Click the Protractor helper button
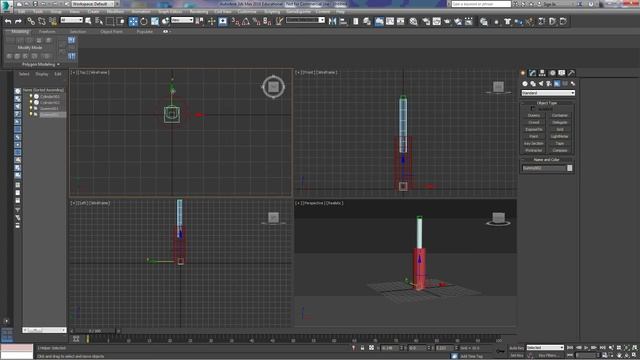 tap(534, 150)
